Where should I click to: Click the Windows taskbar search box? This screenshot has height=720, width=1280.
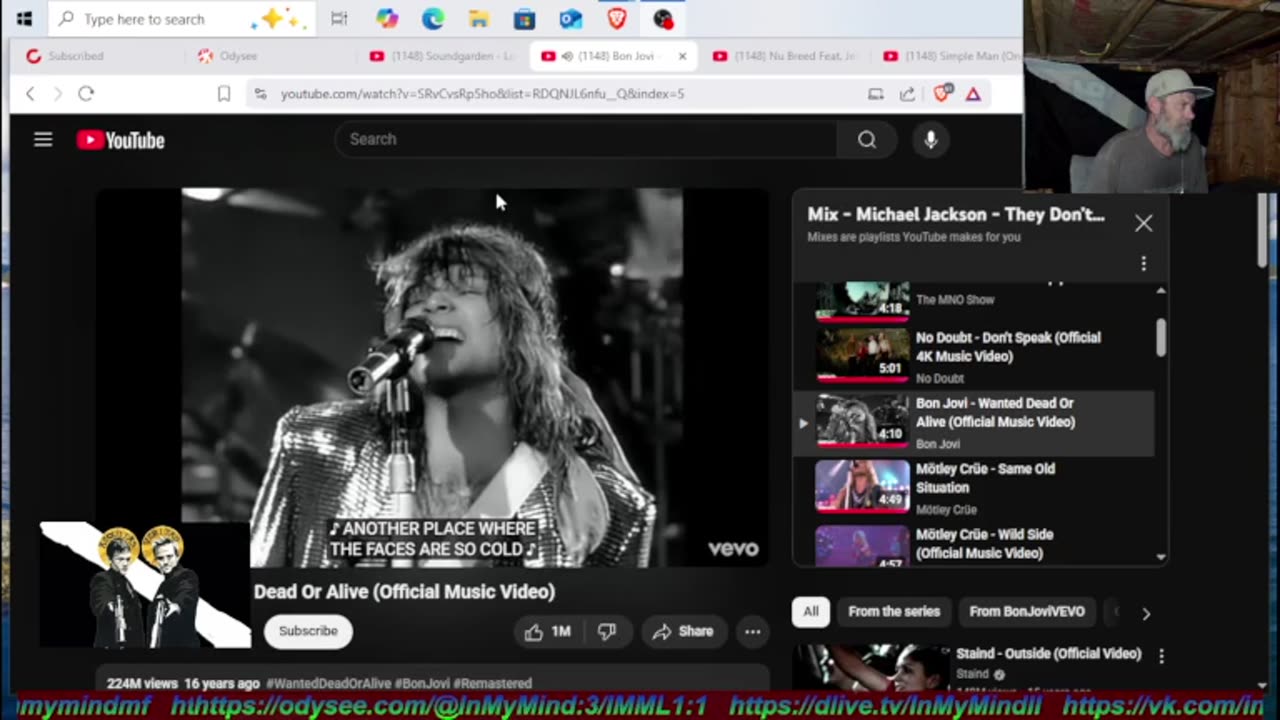point(182,18)
